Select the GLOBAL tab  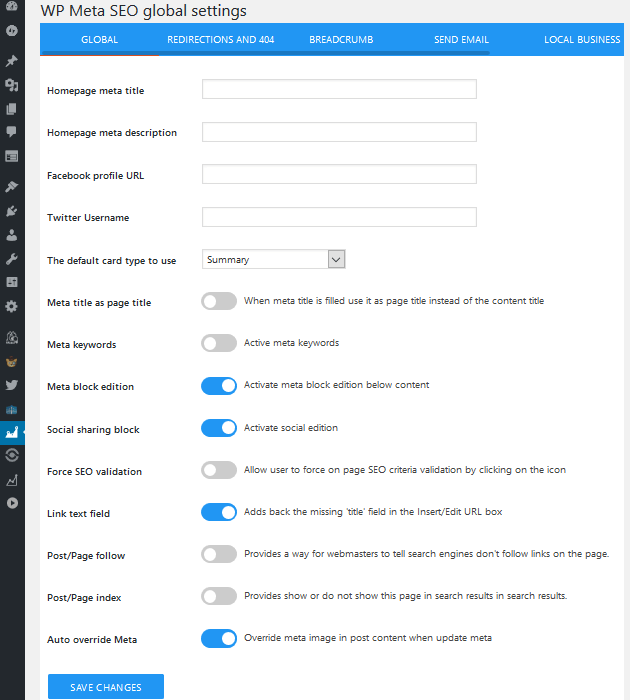pos(100,40)
